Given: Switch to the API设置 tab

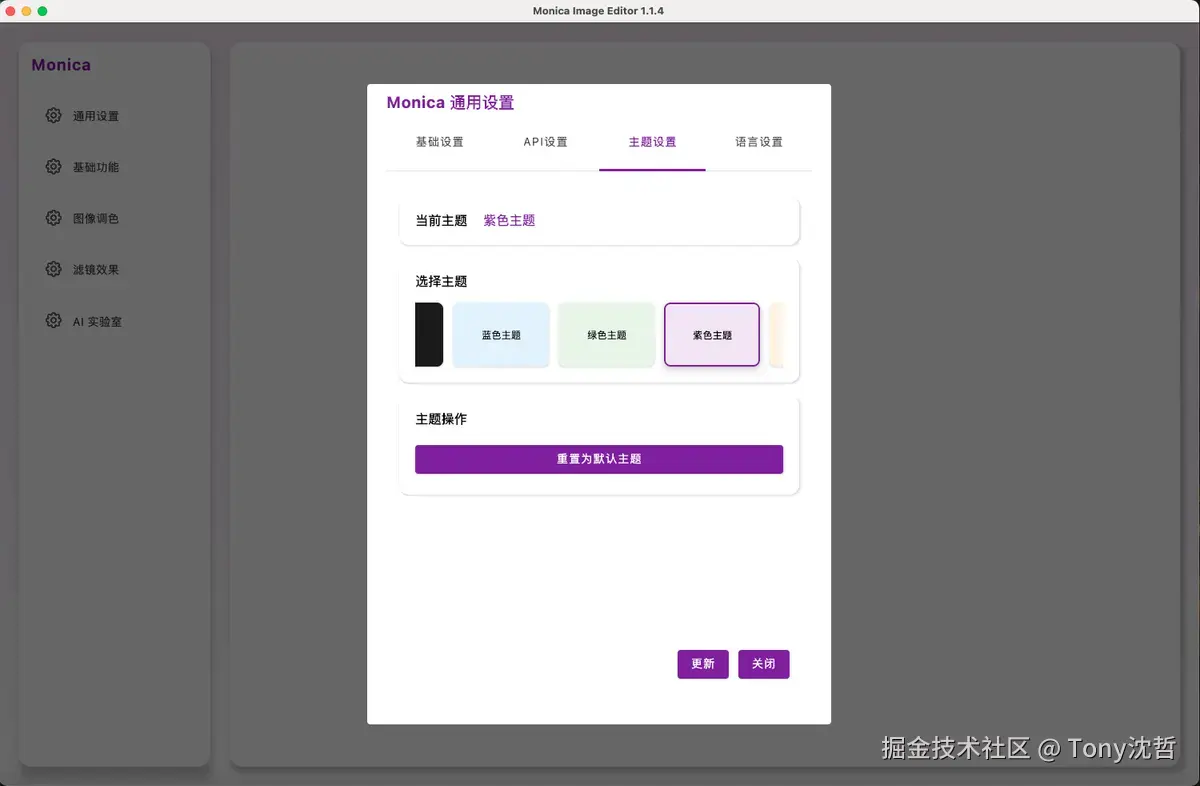Looking at the screenshot, I should click(545, 141).
